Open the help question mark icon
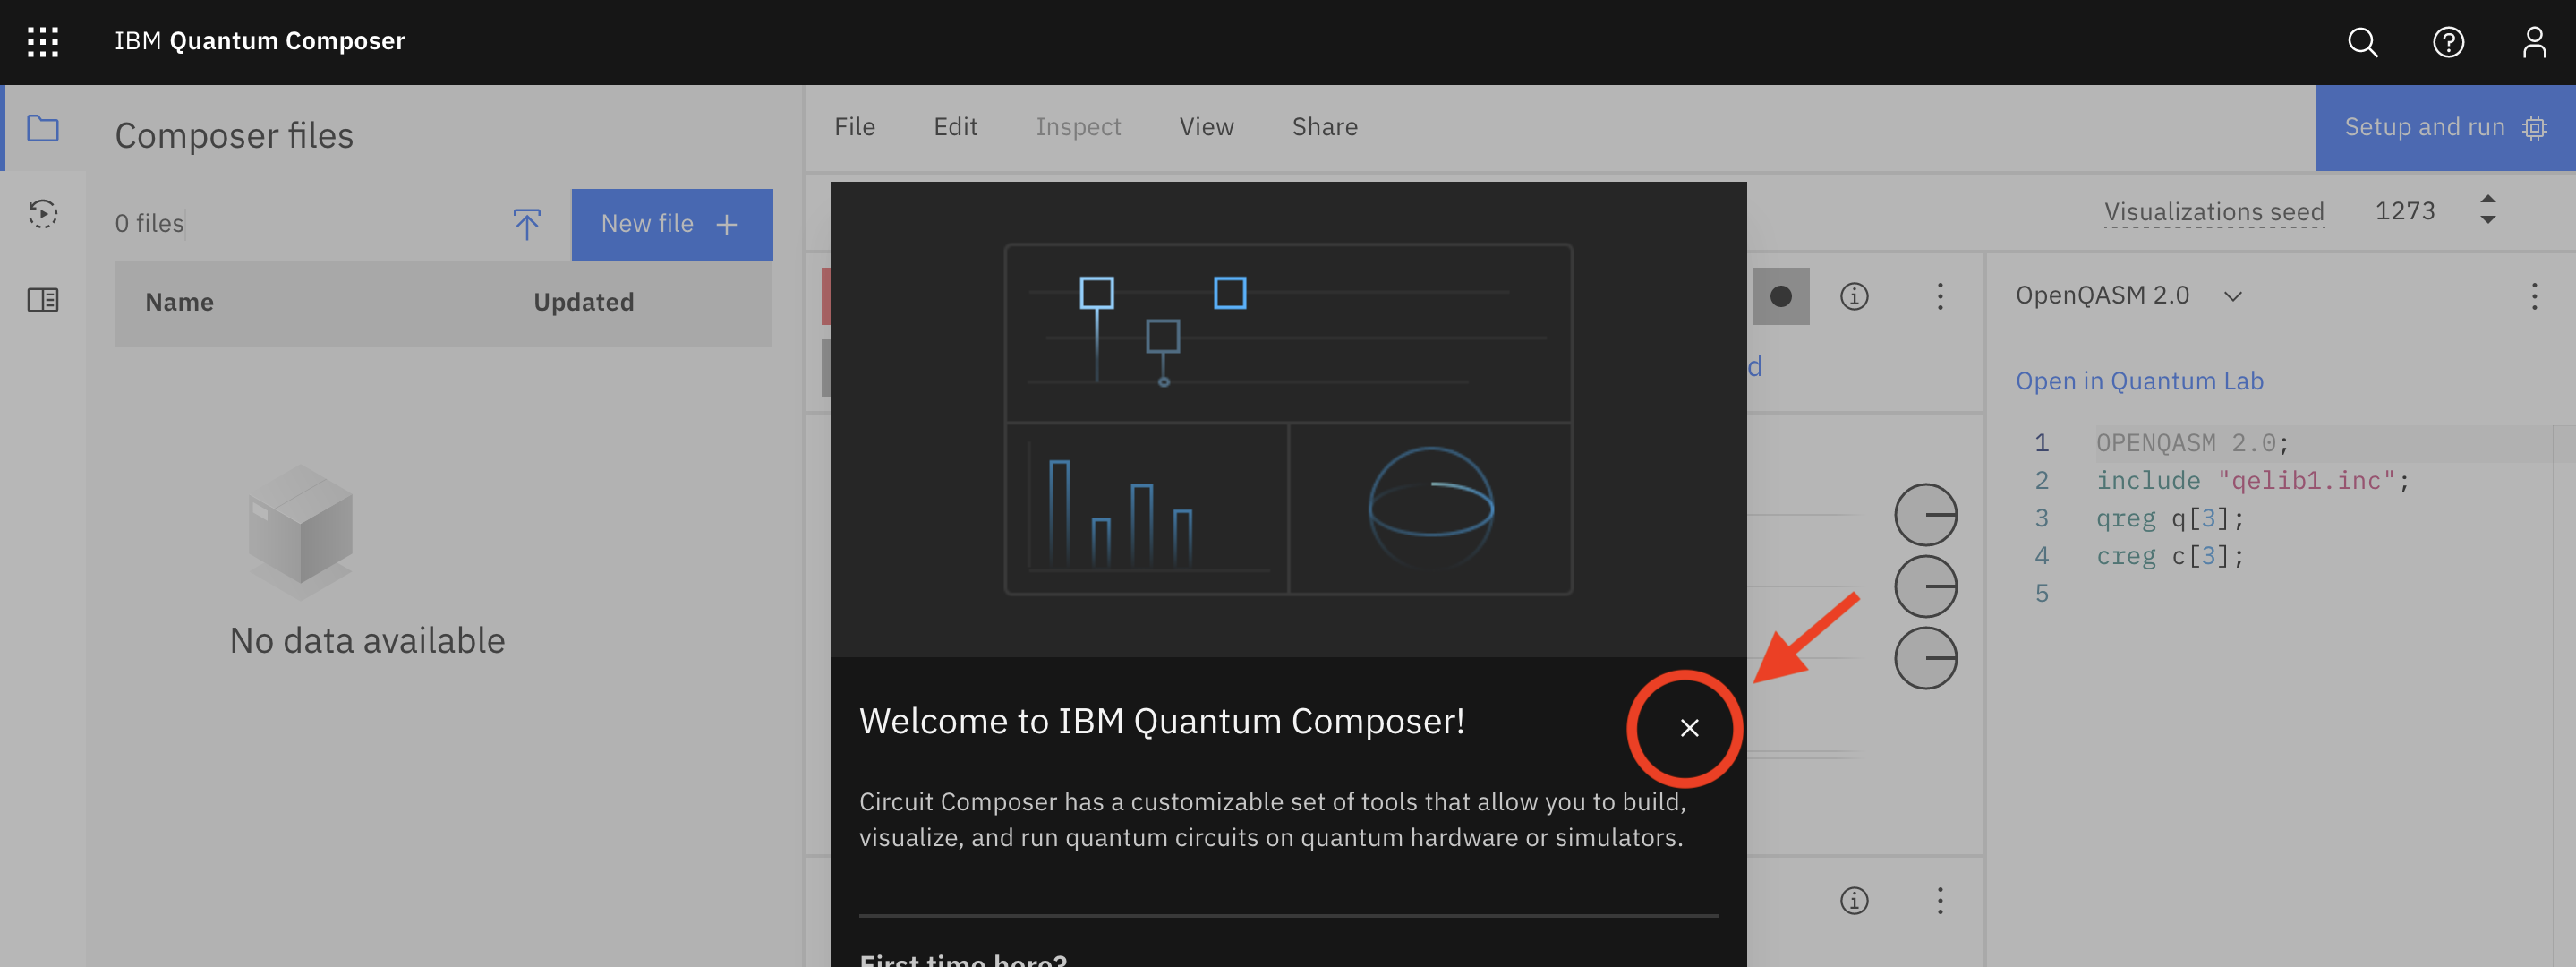Viewport: 2576px width, 967px height. (x=2448, y=42)
